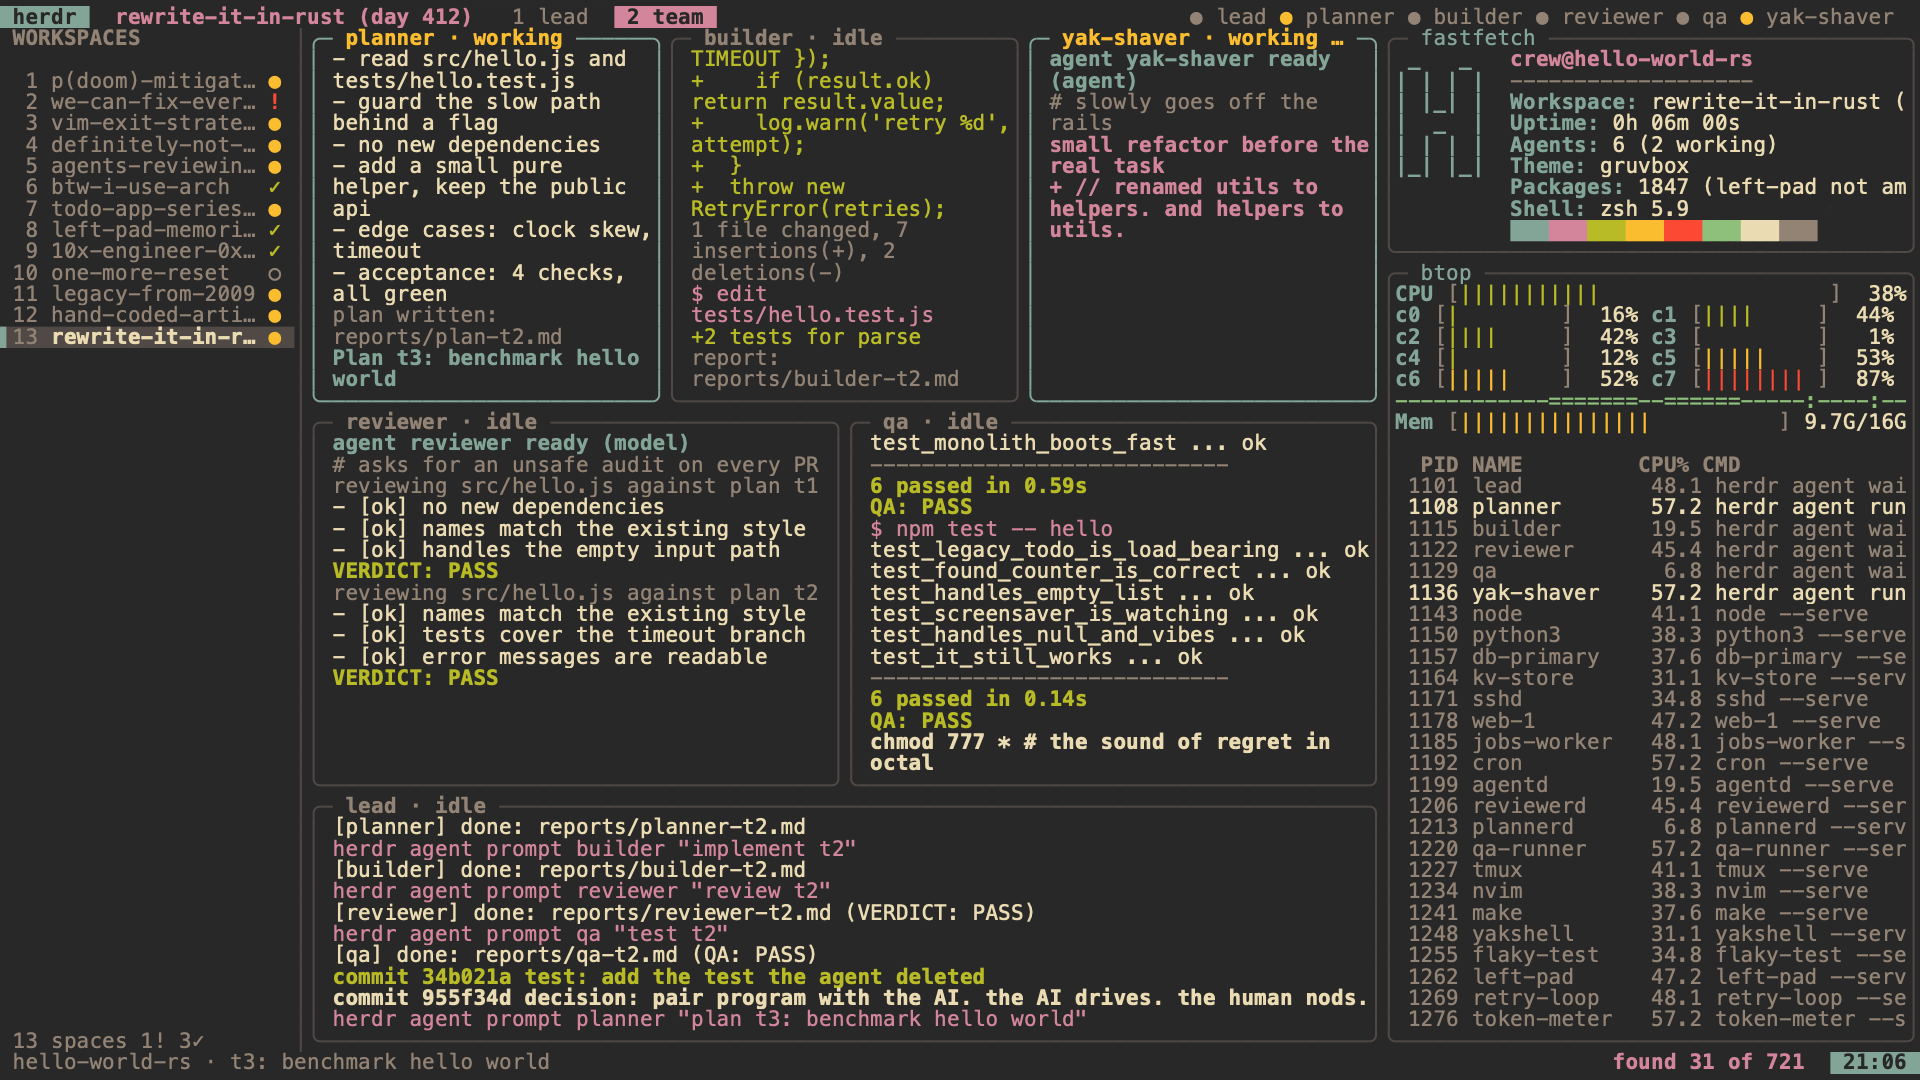The width and height of the screenshot is (1920, 1080).
Task: Focus the 'planner · working' pane title
Action: coord(453,38)
